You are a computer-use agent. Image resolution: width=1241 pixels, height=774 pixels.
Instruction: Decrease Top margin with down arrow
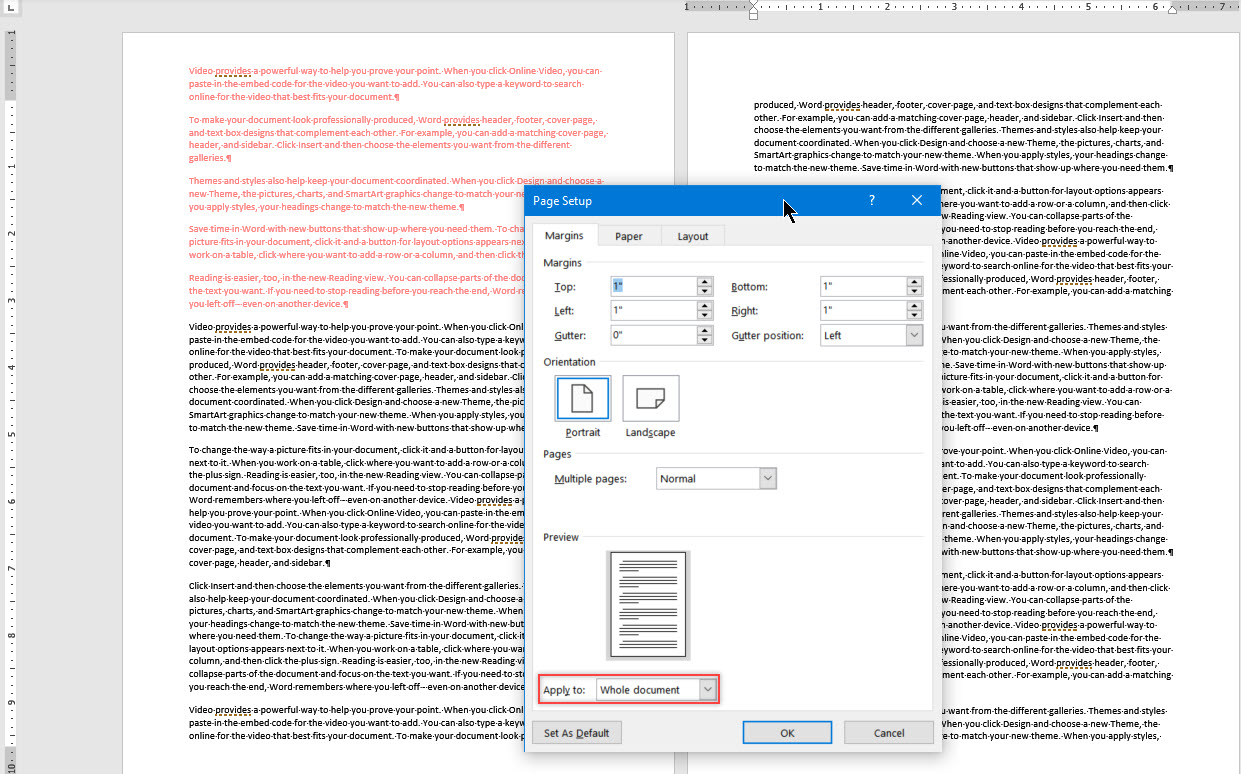[x=705, y=292]
